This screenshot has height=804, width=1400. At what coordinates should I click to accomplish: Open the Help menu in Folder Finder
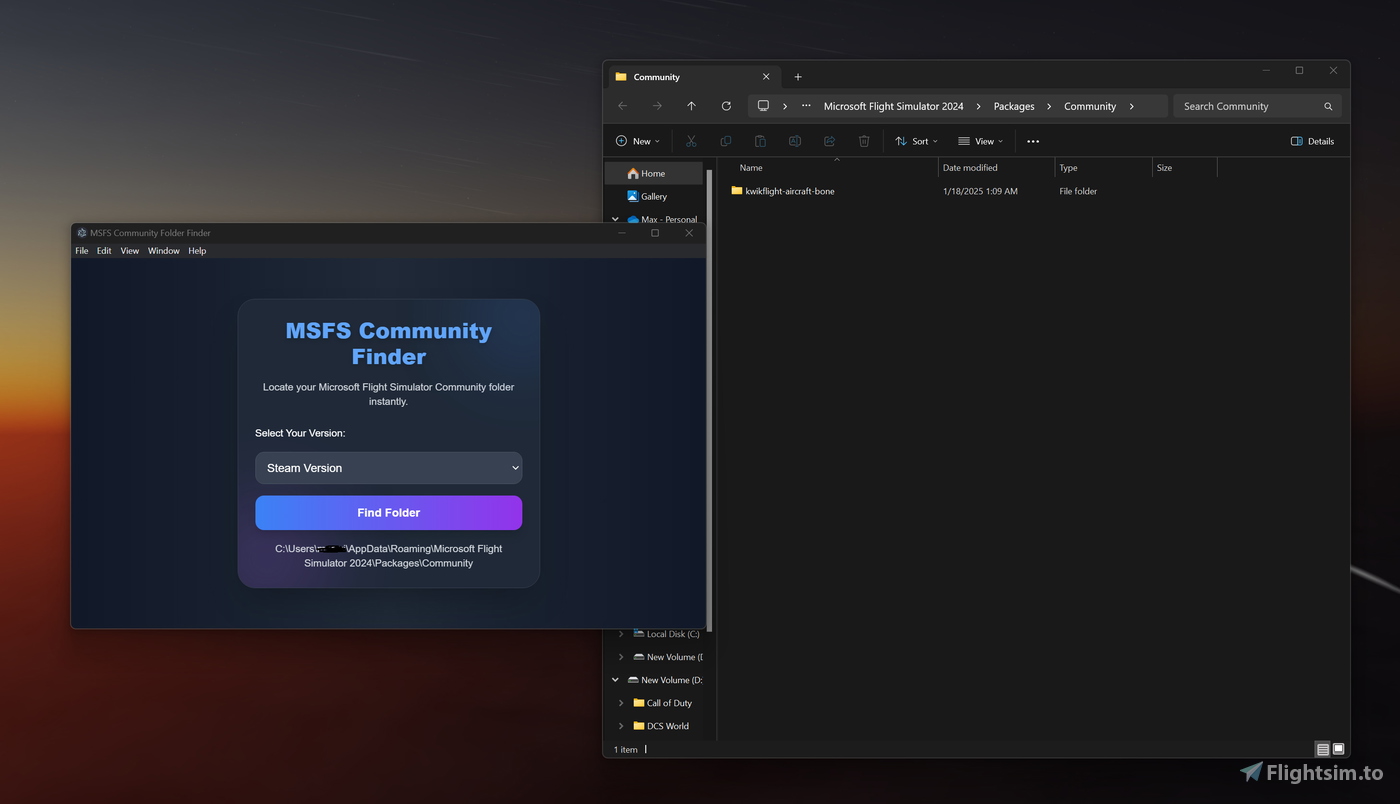(196, 250)
